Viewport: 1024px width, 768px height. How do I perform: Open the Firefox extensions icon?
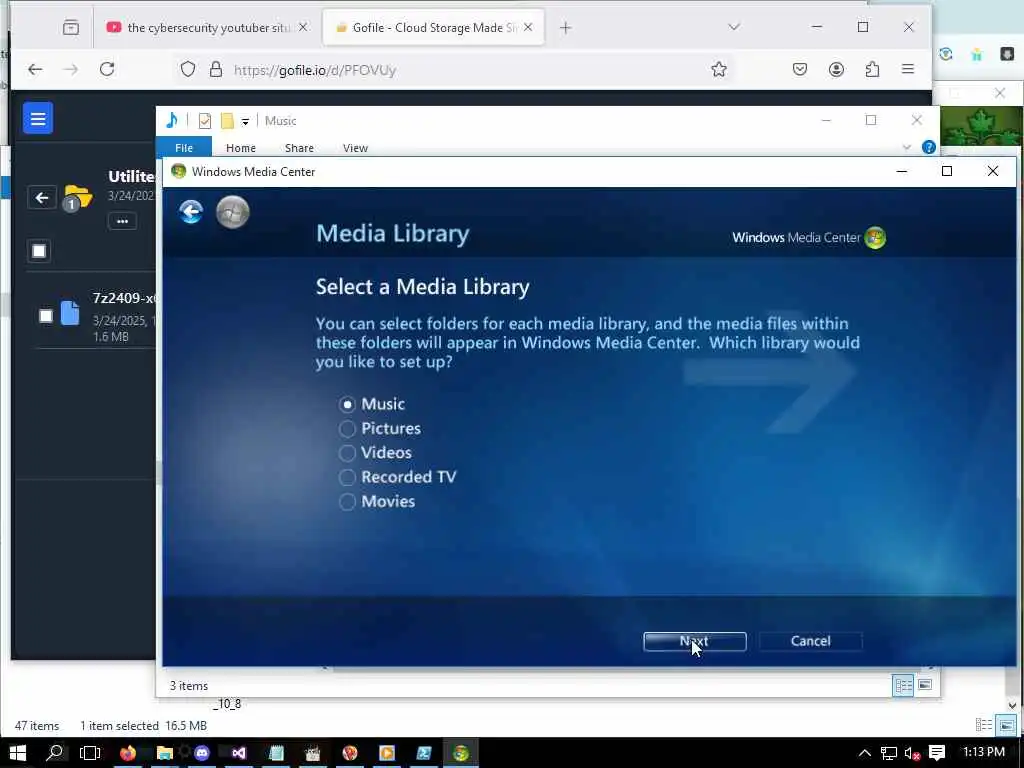(x=872, y=69)
